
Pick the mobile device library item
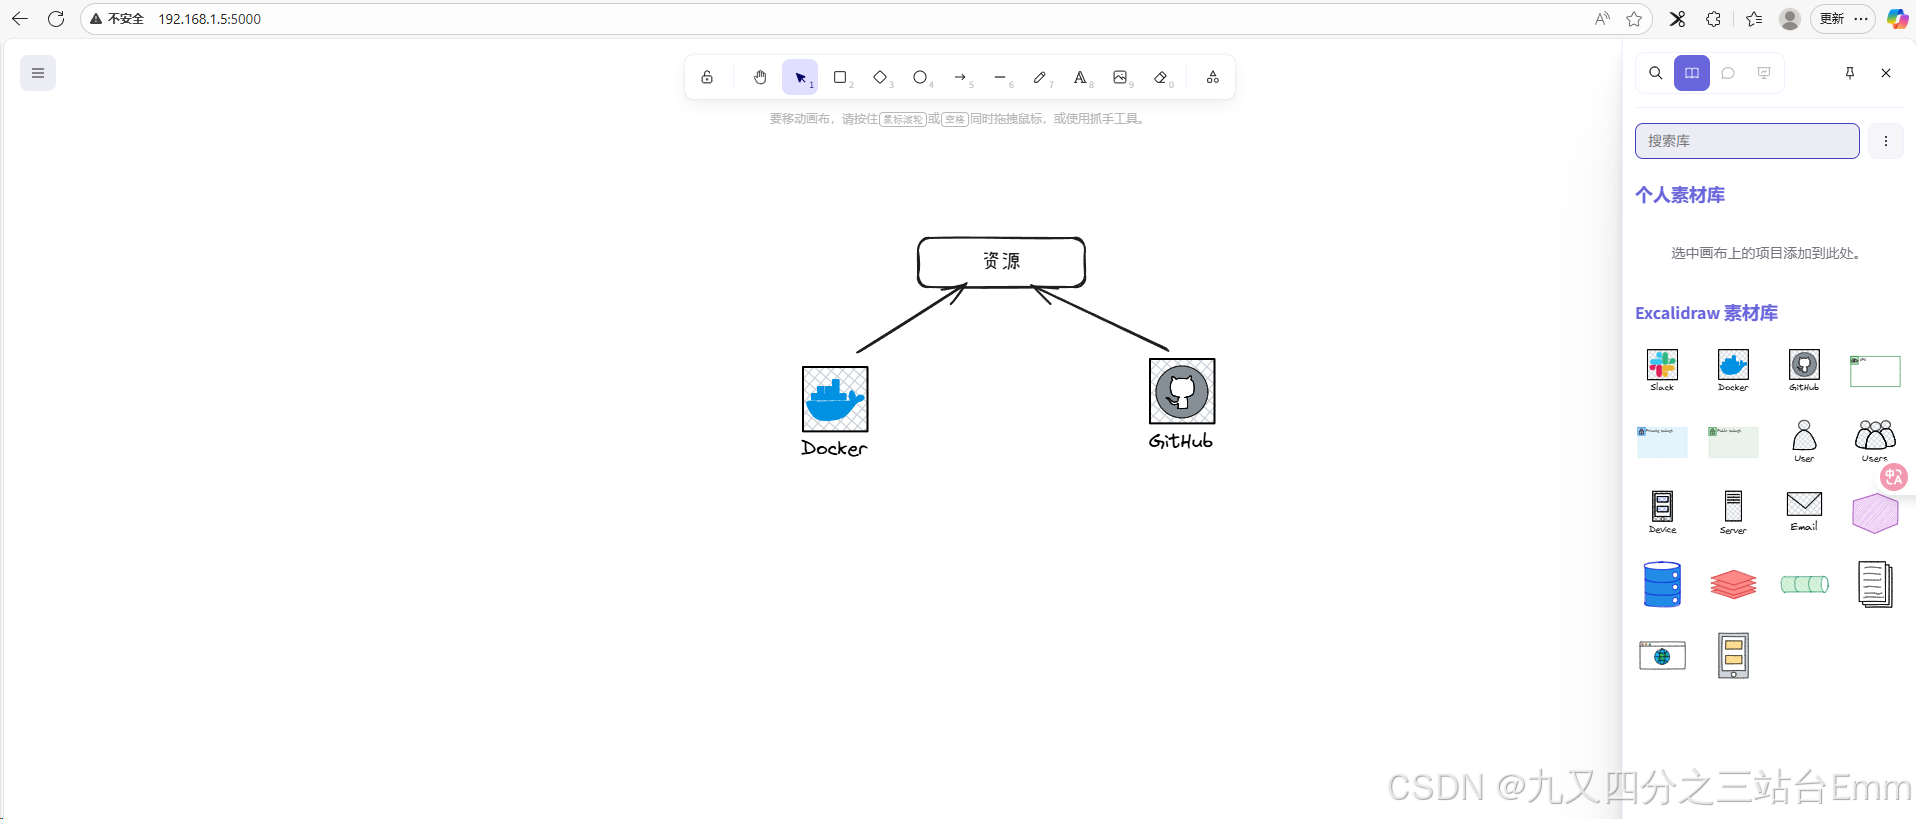coord(1733,656)
